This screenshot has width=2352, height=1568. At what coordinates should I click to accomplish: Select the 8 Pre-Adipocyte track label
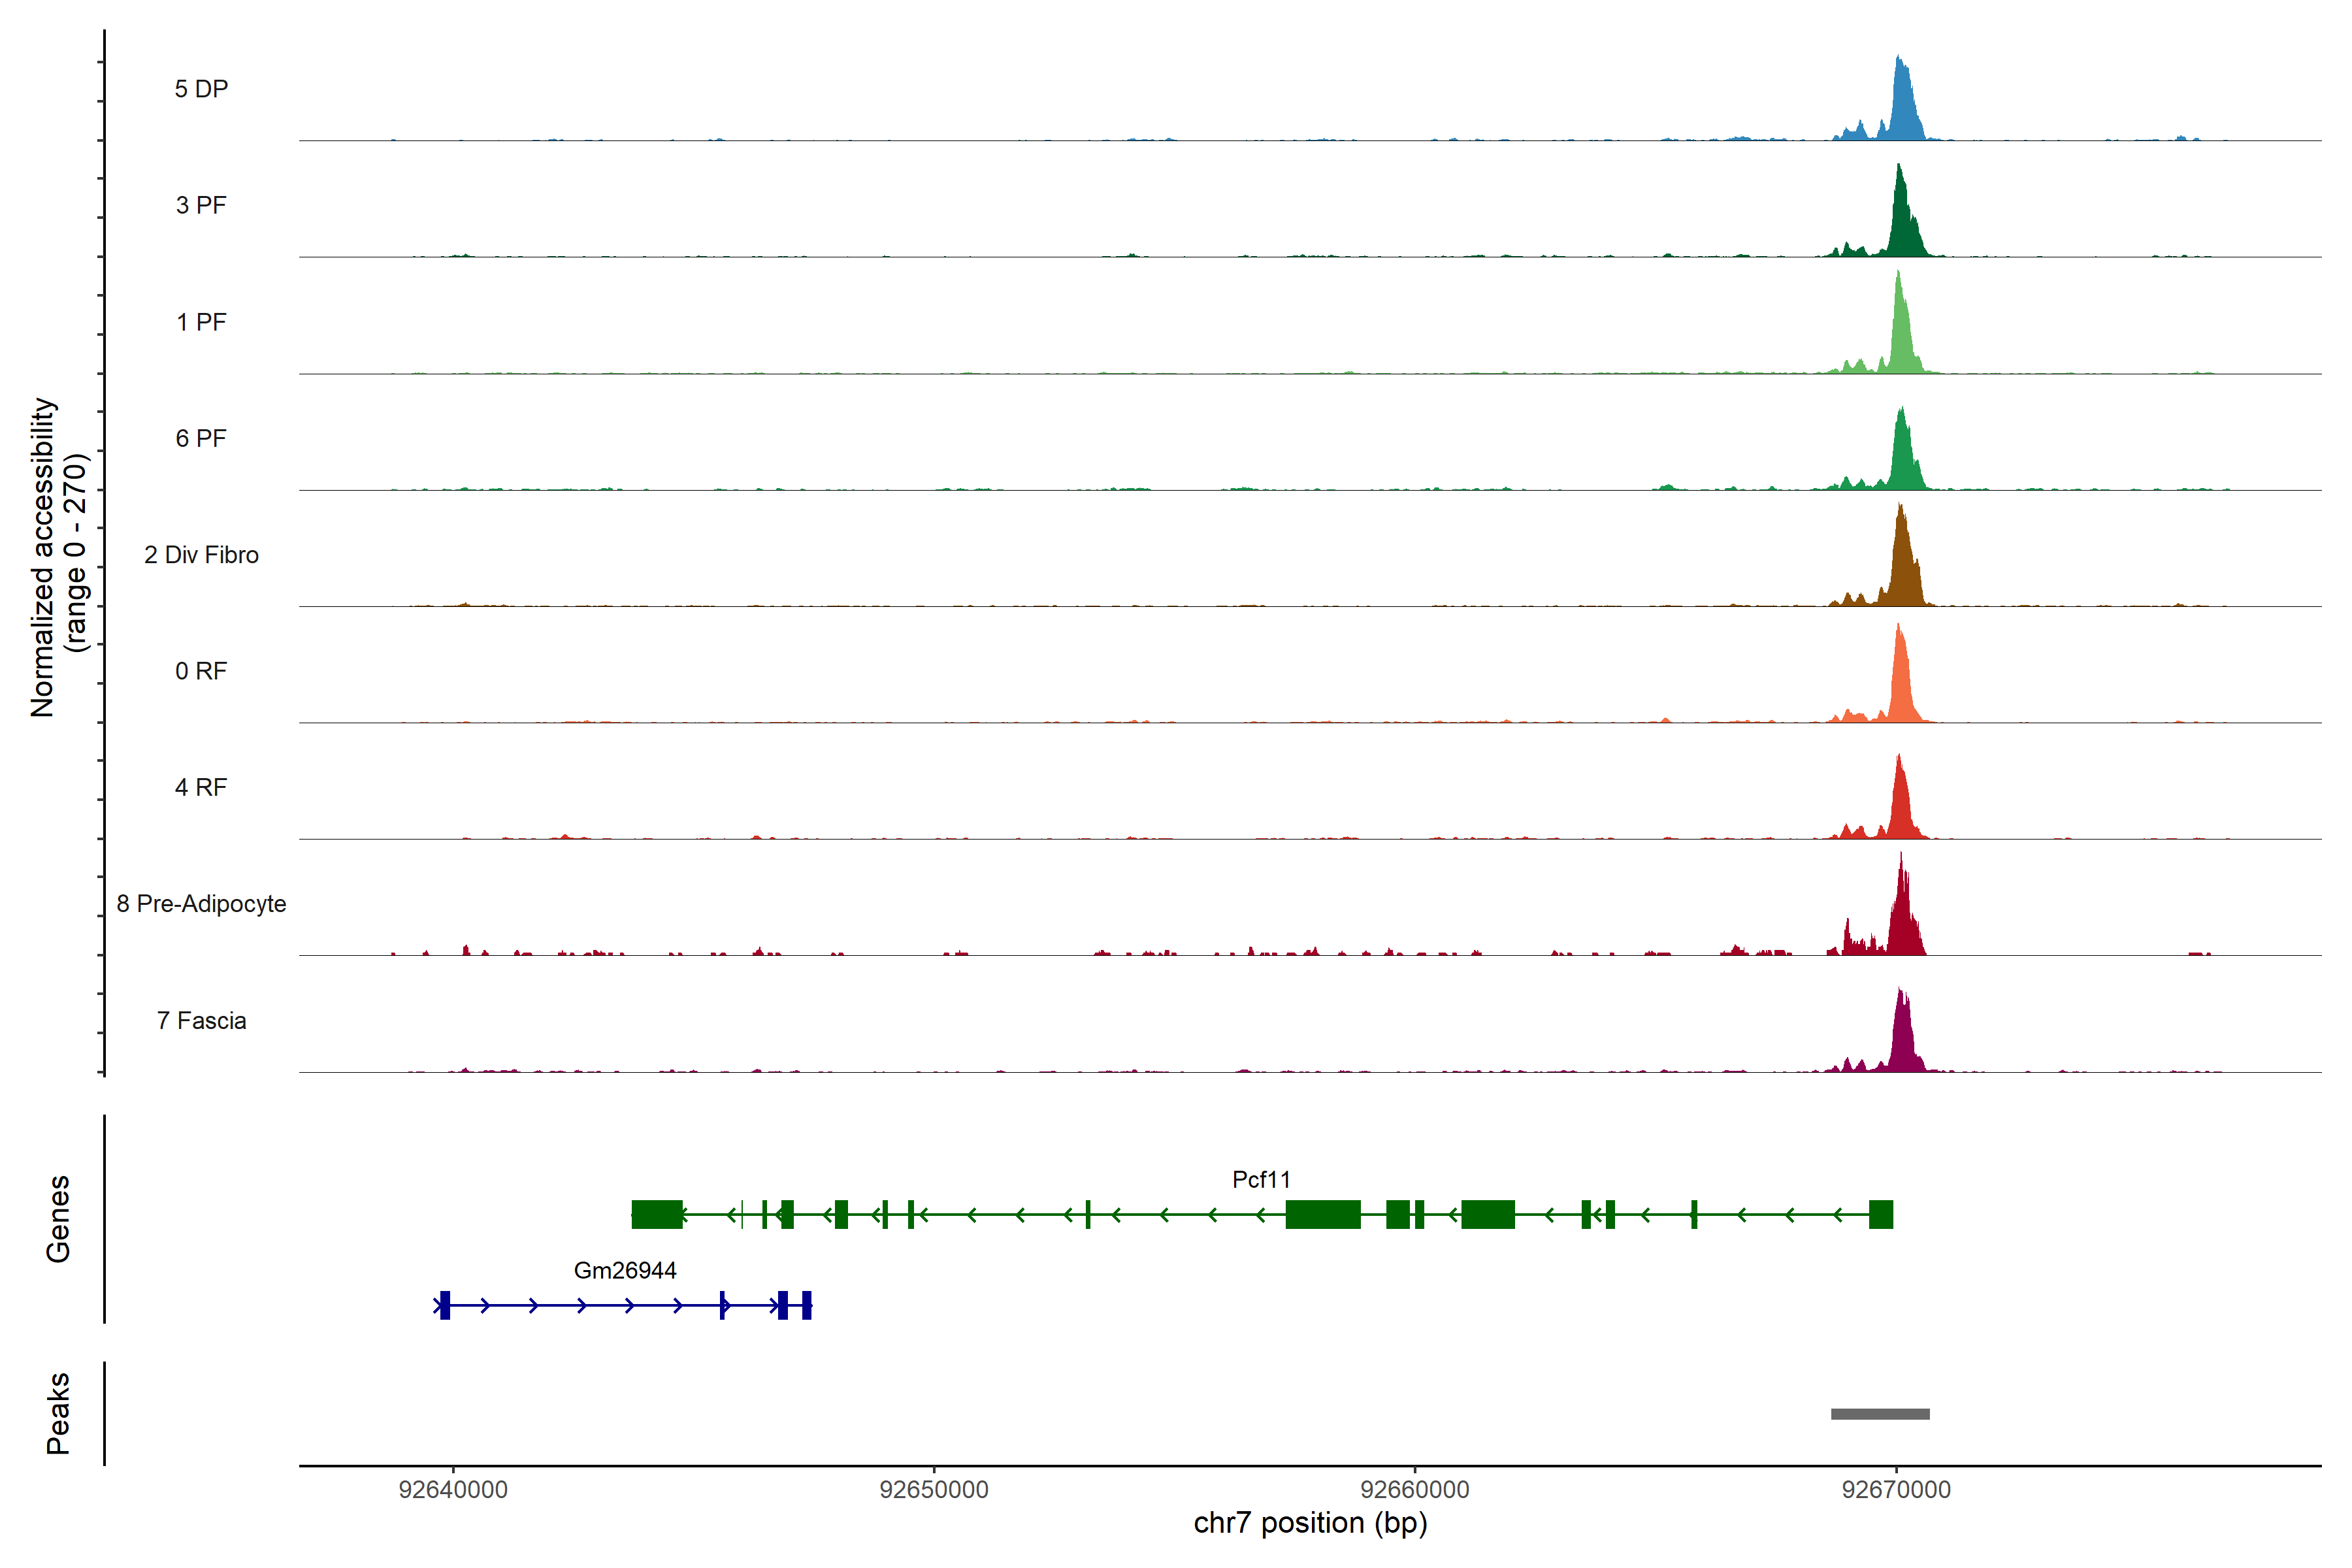tap(201, 904)
